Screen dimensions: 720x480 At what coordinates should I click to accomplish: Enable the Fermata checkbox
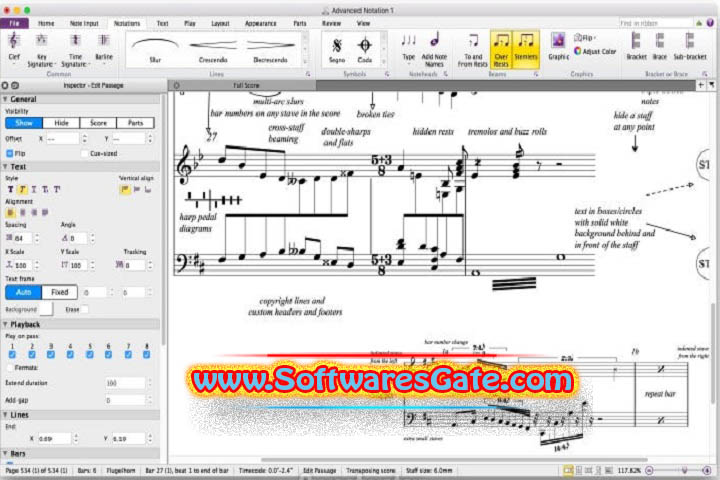point(10,367)
